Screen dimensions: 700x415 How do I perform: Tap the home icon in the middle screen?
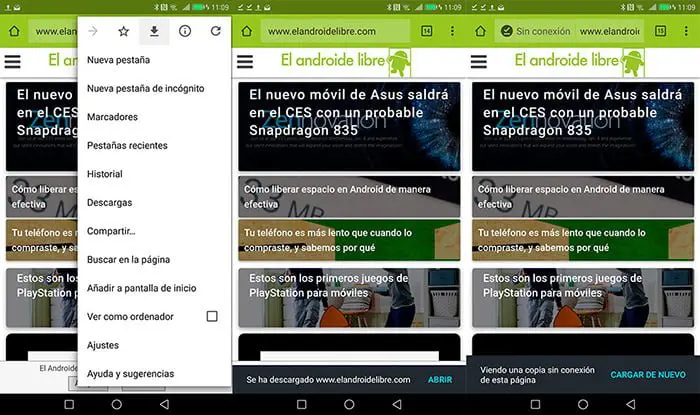(246, 31)
